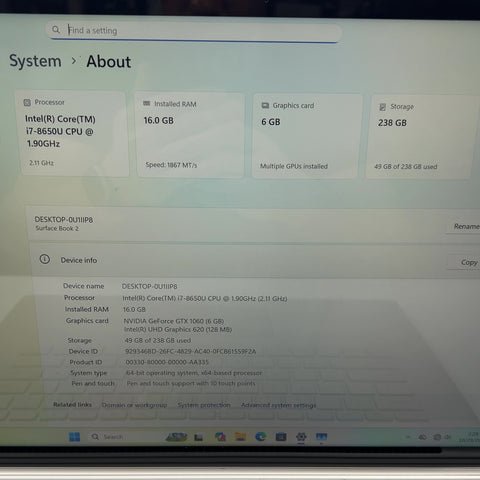Click Multiple GPUs installed text

(x=294, y=166)
